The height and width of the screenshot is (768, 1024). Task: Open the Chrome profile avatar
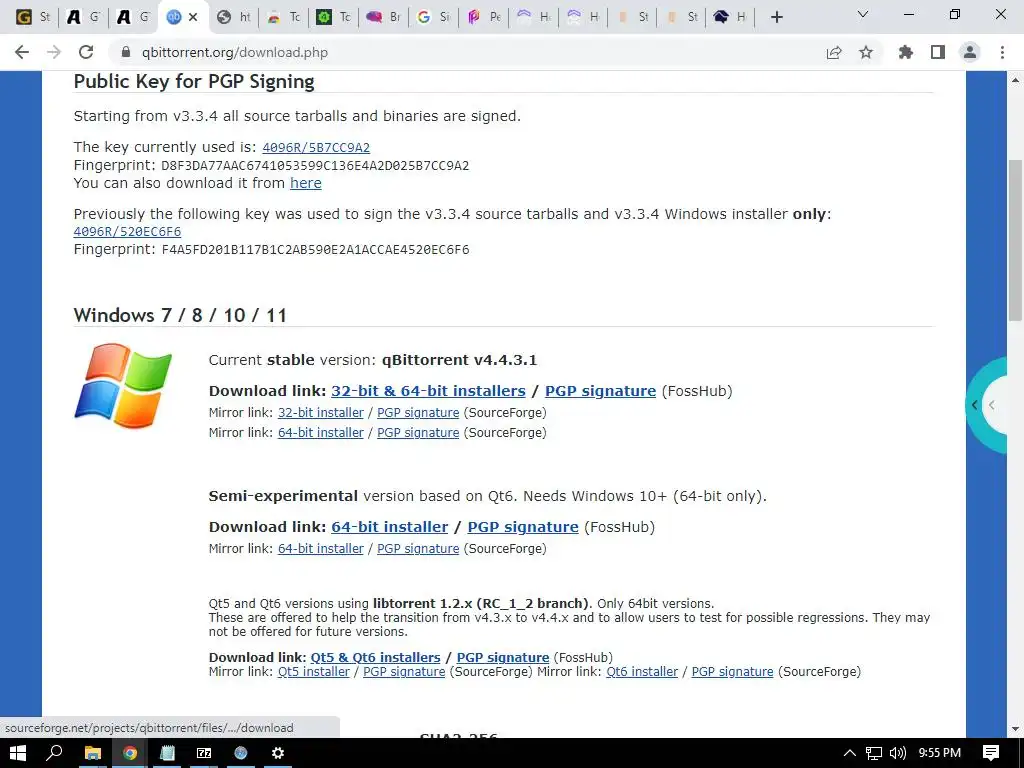[970, 52]
